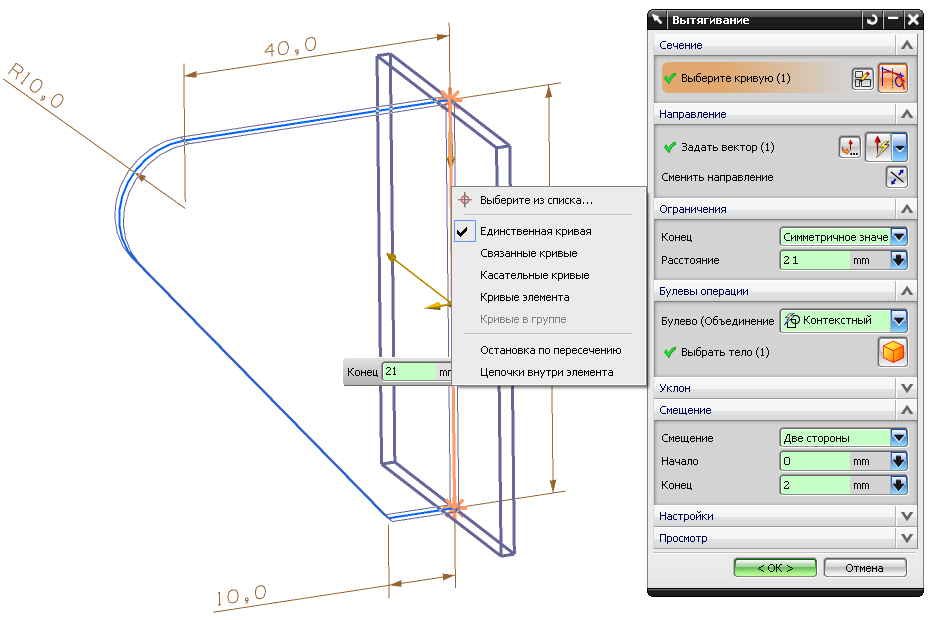
Task: Click the inferred vector icon button
Action: [879, 147]
